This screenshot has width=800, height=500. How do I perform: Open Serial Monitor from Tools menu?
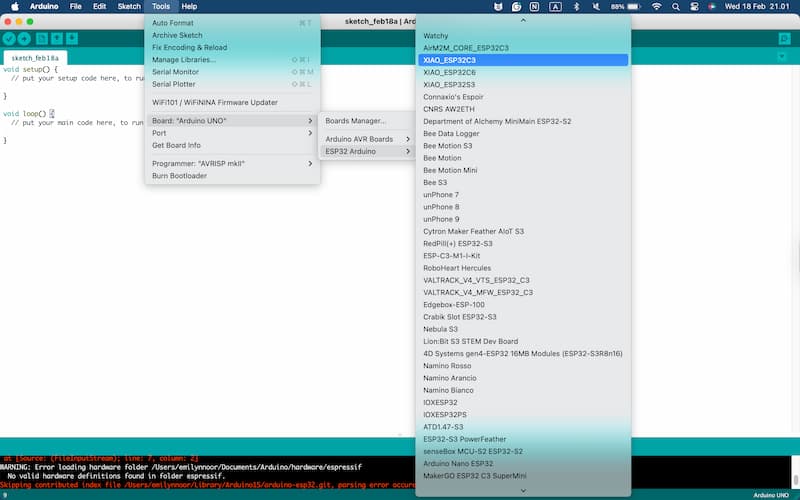coord(233,72)
